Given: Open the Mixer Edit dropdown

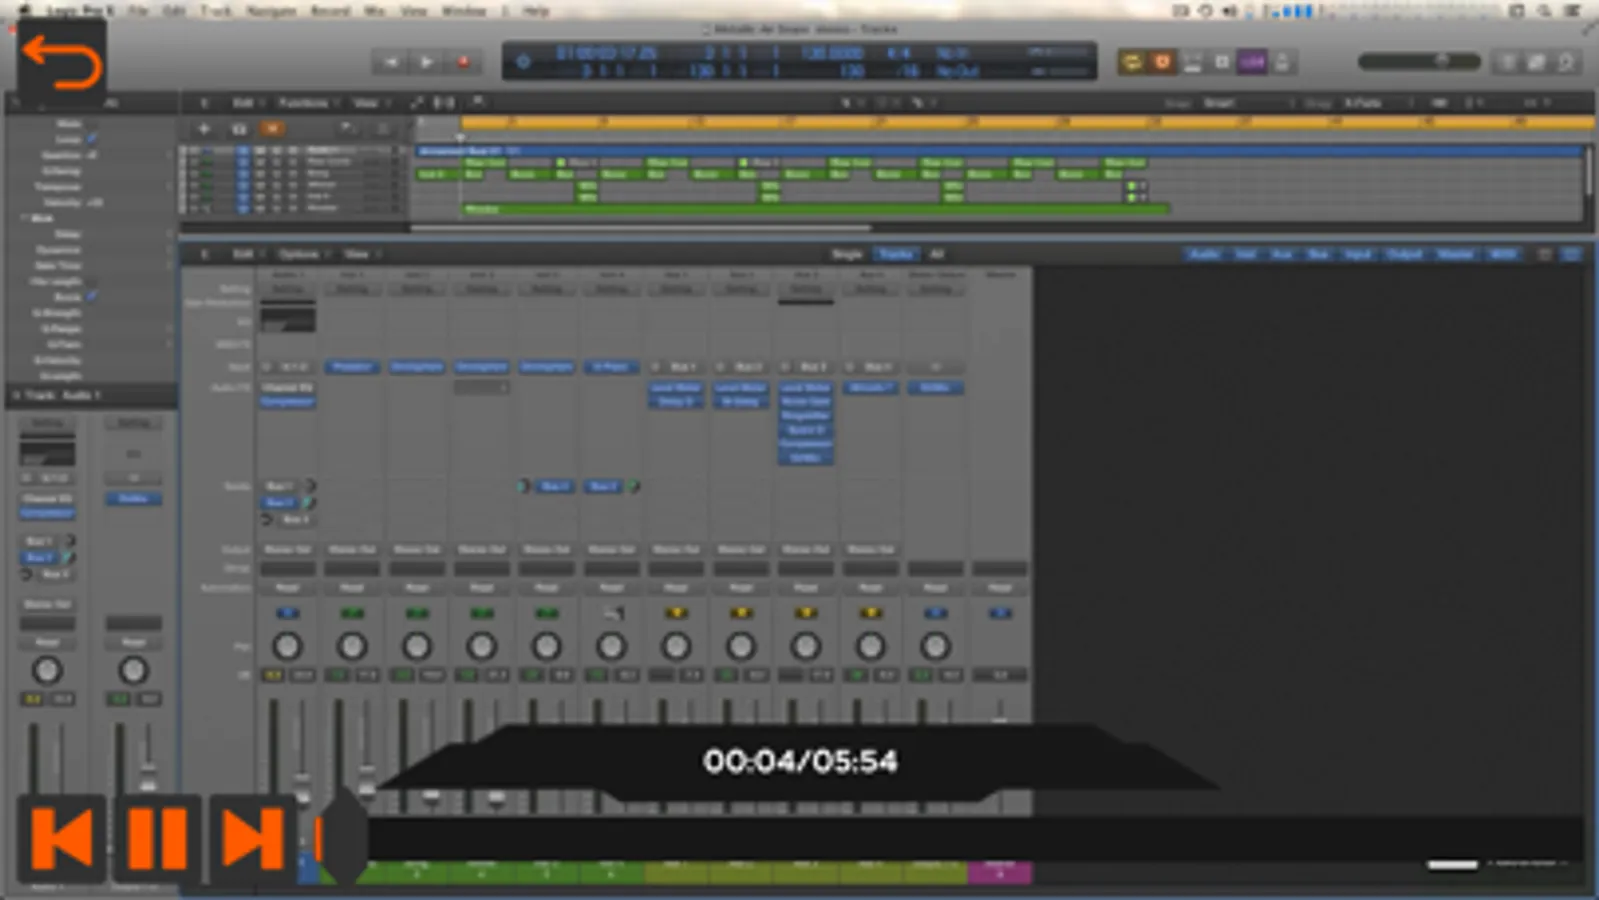Looking at the screenshot, I should (246, 254).
